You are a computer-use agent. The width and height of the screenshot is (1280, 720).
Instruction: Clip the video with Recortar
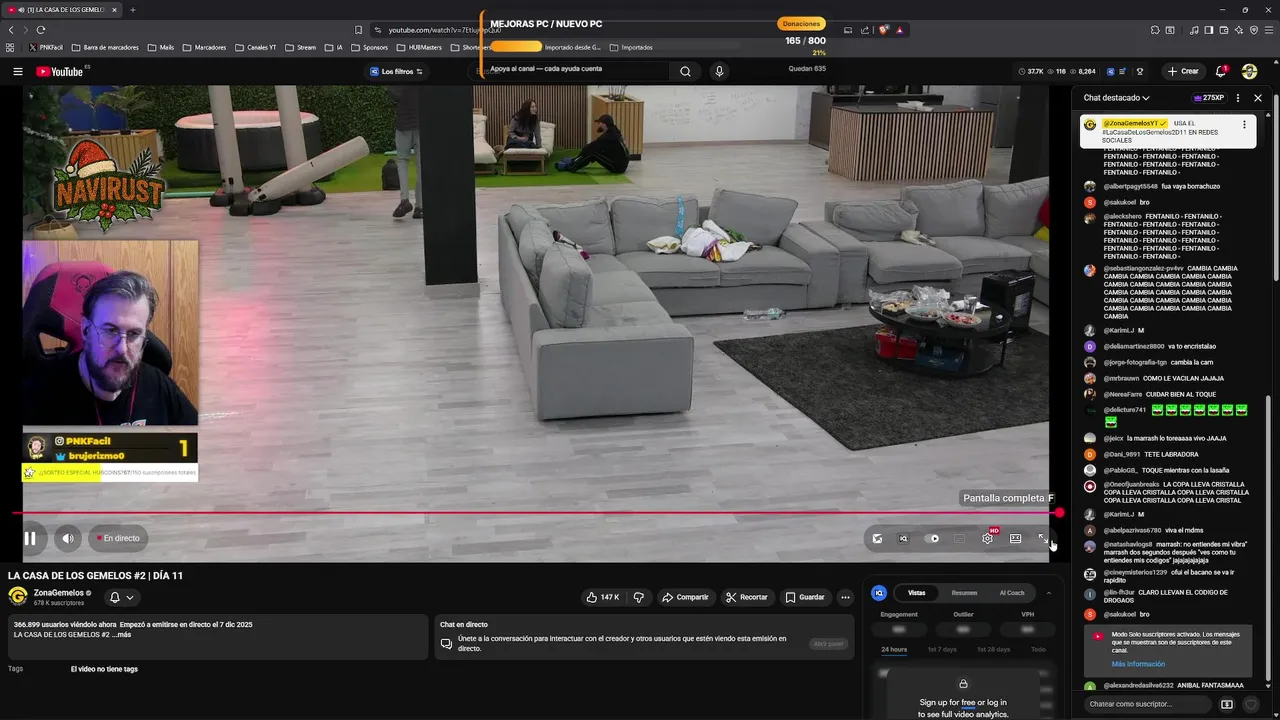pyautogui.click(x=747, y=597)
